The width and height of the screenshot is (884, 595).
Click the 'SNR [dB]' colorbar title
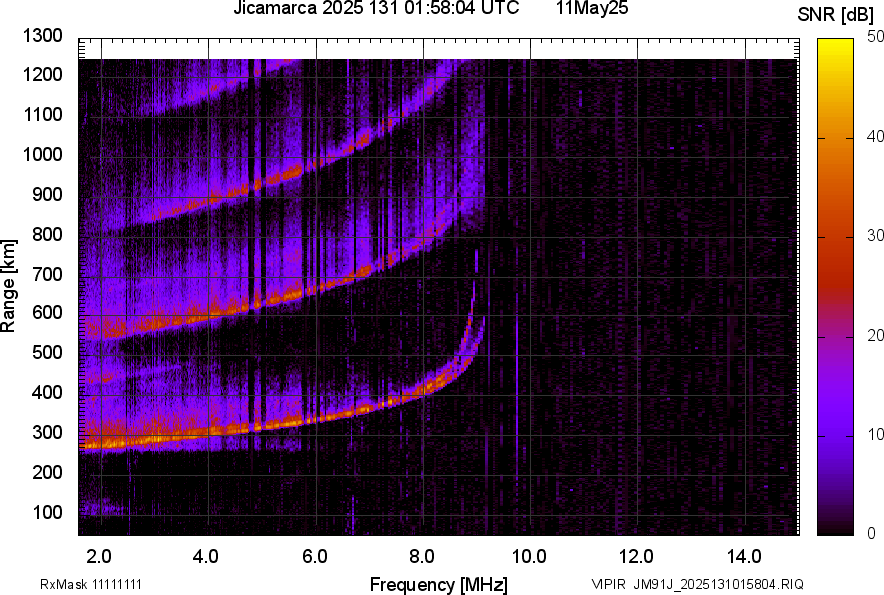click(x=836, y=15)
